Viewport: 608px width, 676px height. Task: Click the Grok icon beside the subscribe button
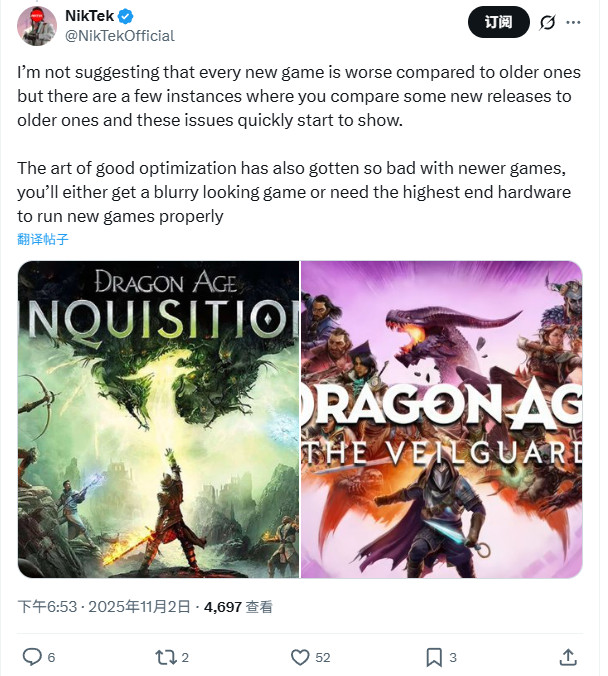pos(547,22)
